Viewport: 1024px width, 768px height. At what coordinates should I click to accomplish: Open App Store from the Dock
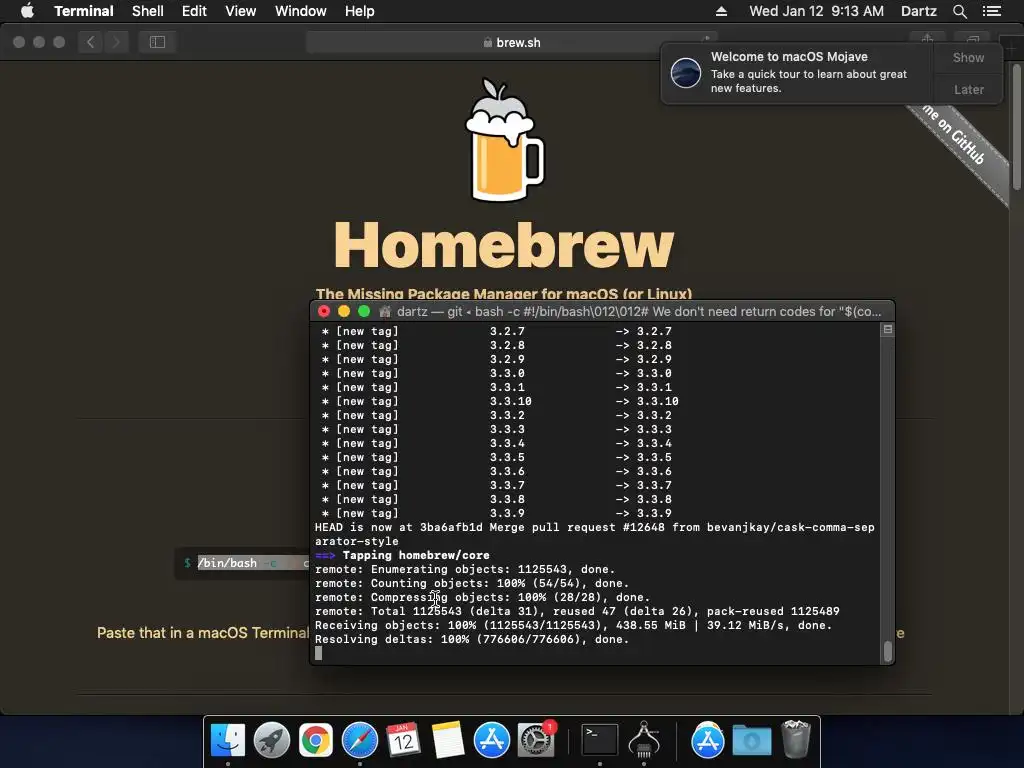pyautogui.click(x=491, y=741)
